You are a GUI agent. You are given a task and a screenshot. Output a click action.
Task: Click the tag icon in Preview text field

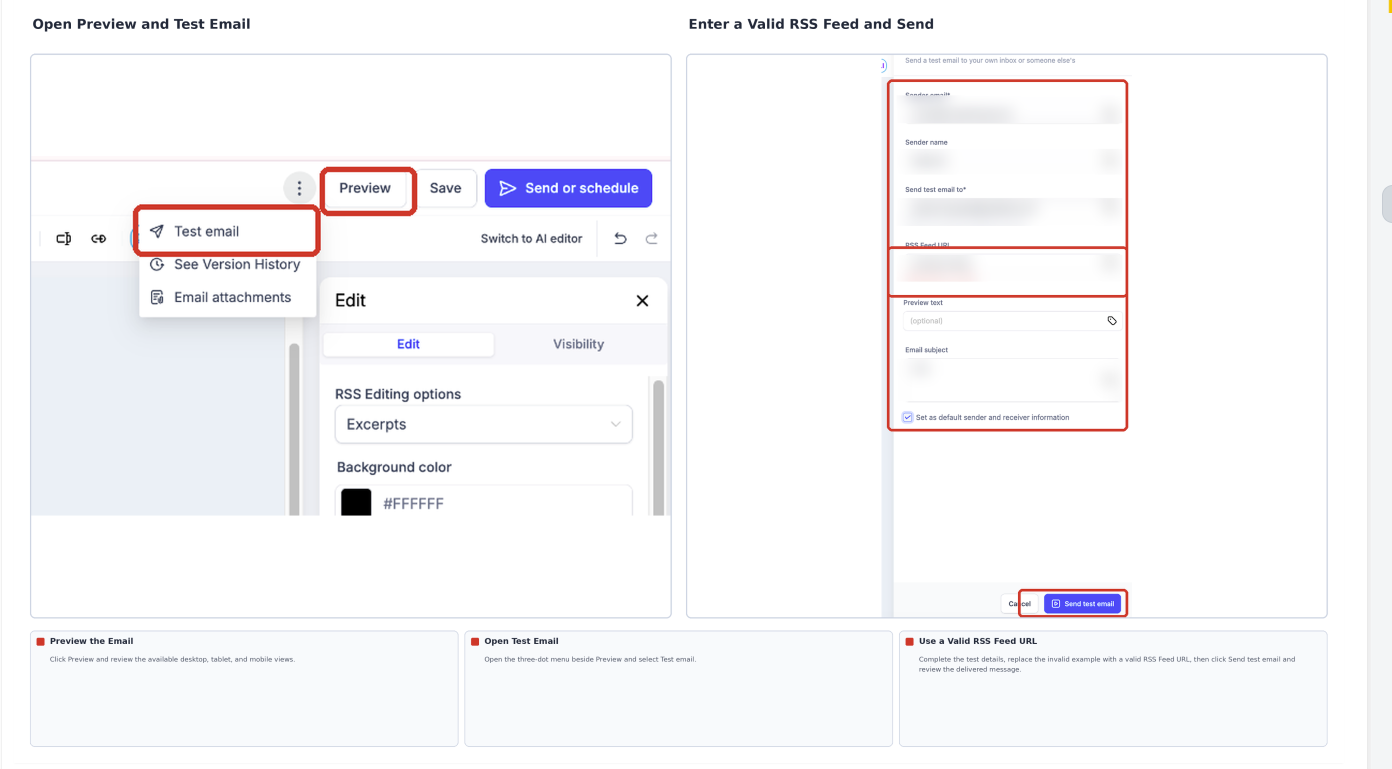(1112, 321)
